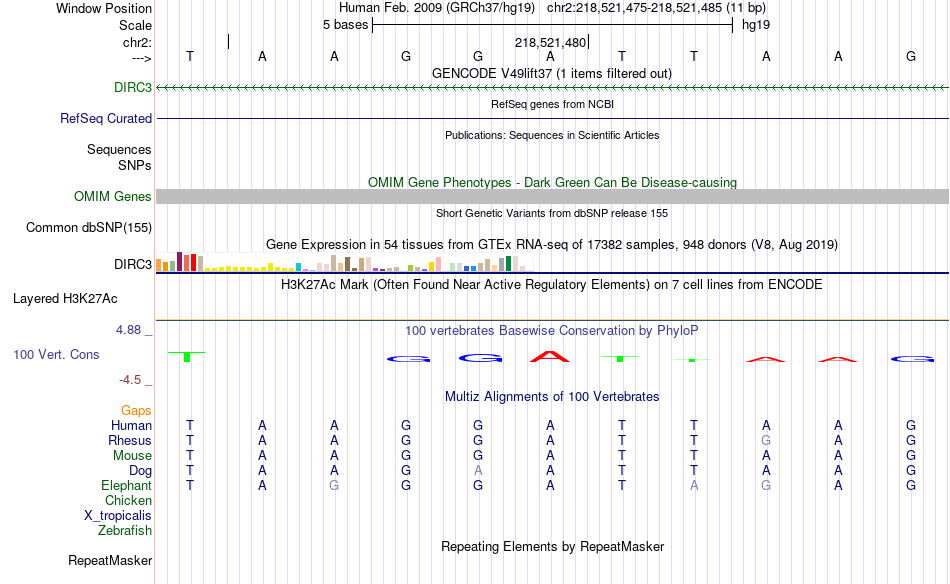The height and width of the screenshot is (584, 950).
Task: Click the RepeatMasker track label
Action: click(x=110, y=560)
